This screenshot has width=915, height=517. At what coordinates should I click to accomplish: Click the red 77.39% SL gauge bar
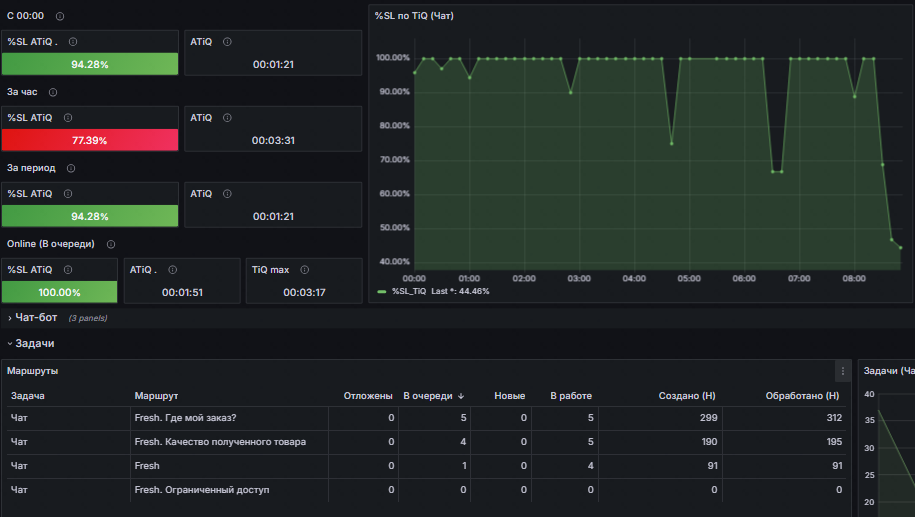(90, 140)
